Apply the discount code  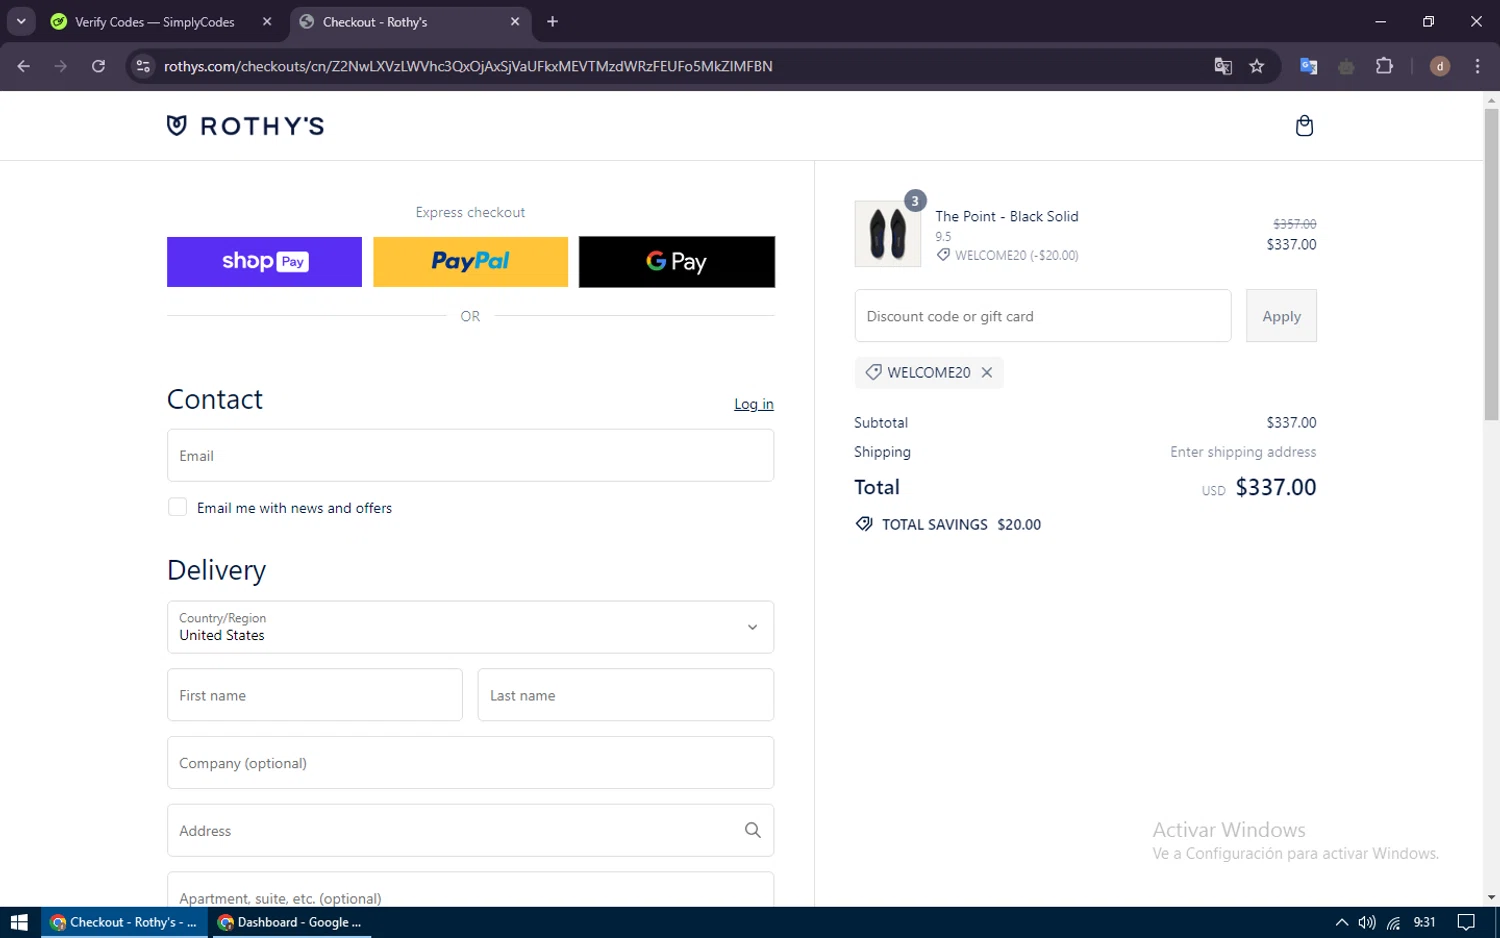pos(1281,316)
